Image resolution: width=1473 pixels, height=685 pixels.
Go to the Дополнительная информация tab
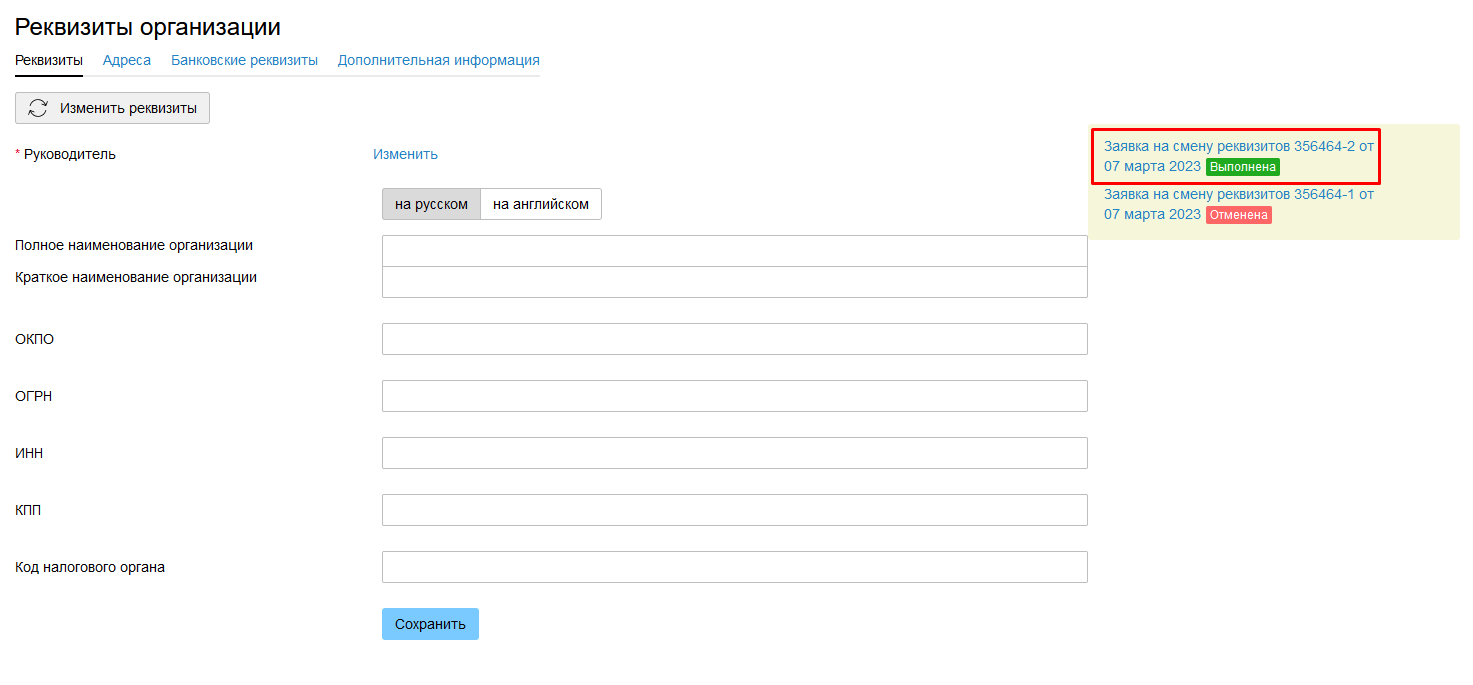tap(438, 60)
